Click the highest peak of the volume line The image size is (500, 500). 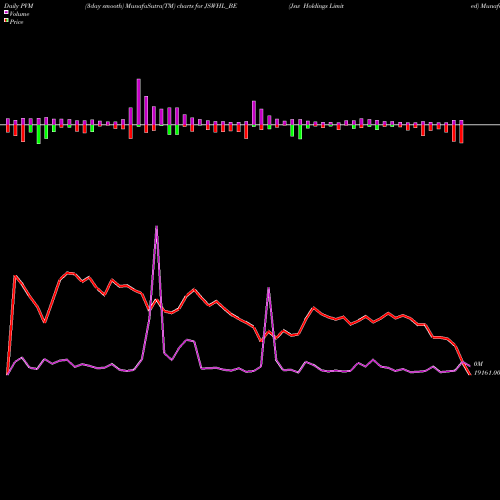157,227
